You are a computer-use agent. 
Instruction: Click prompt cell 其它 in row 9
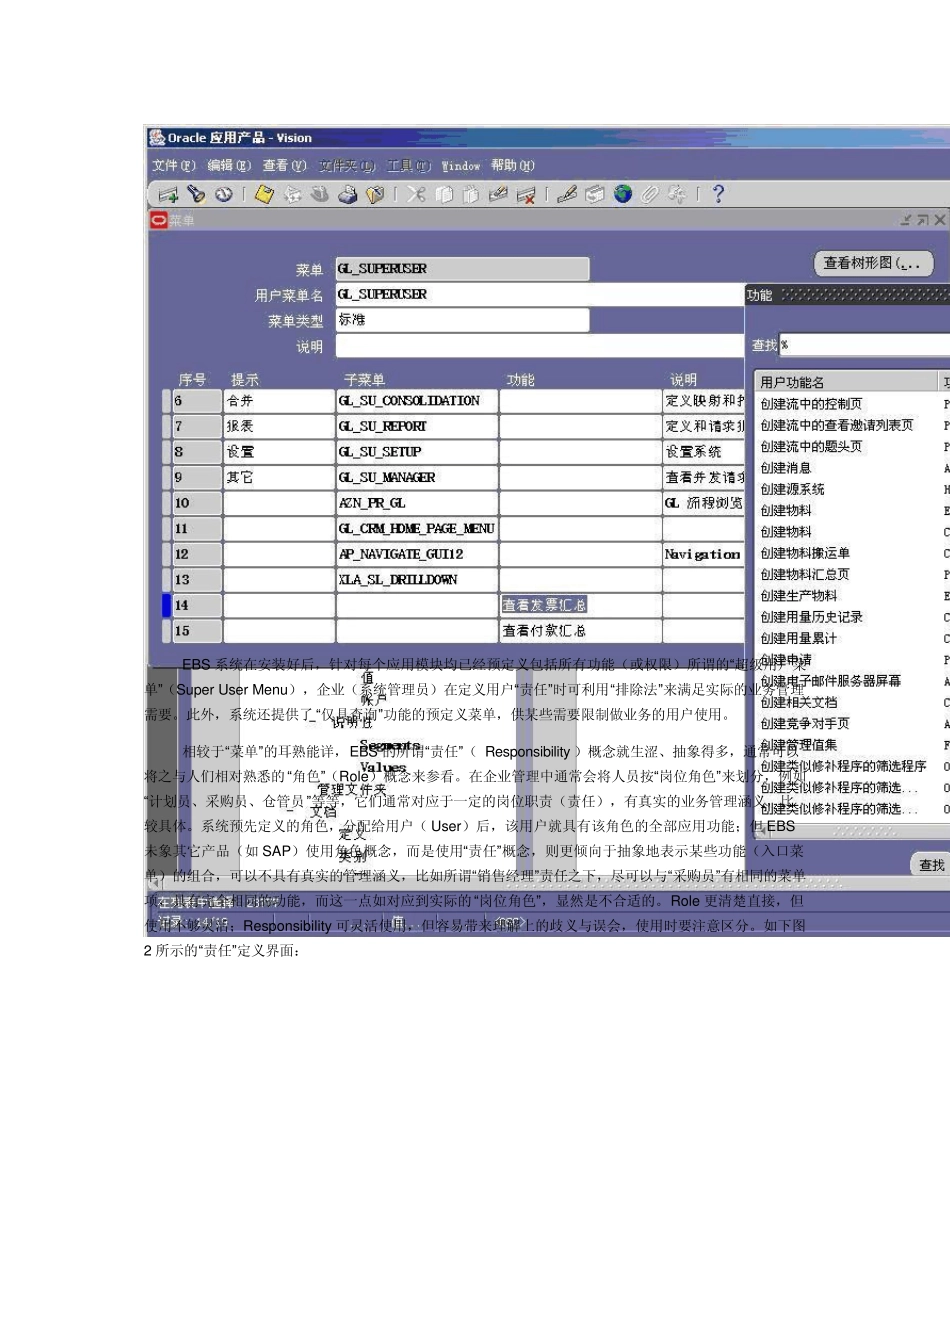279,478
